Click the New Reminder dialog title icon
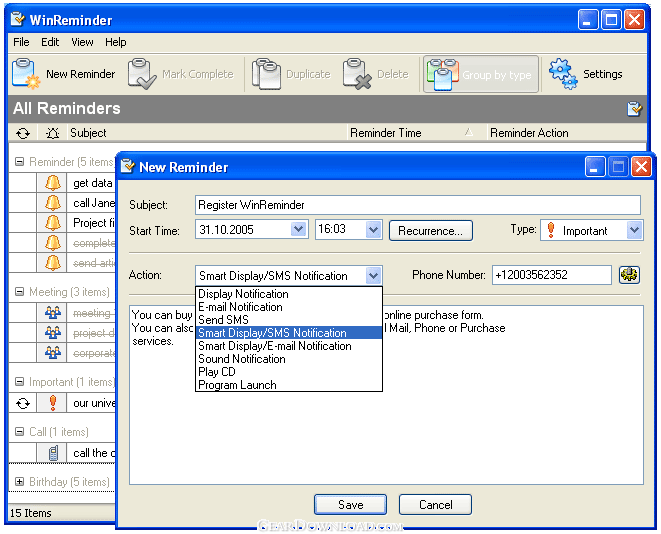 [x=127, y=166]
